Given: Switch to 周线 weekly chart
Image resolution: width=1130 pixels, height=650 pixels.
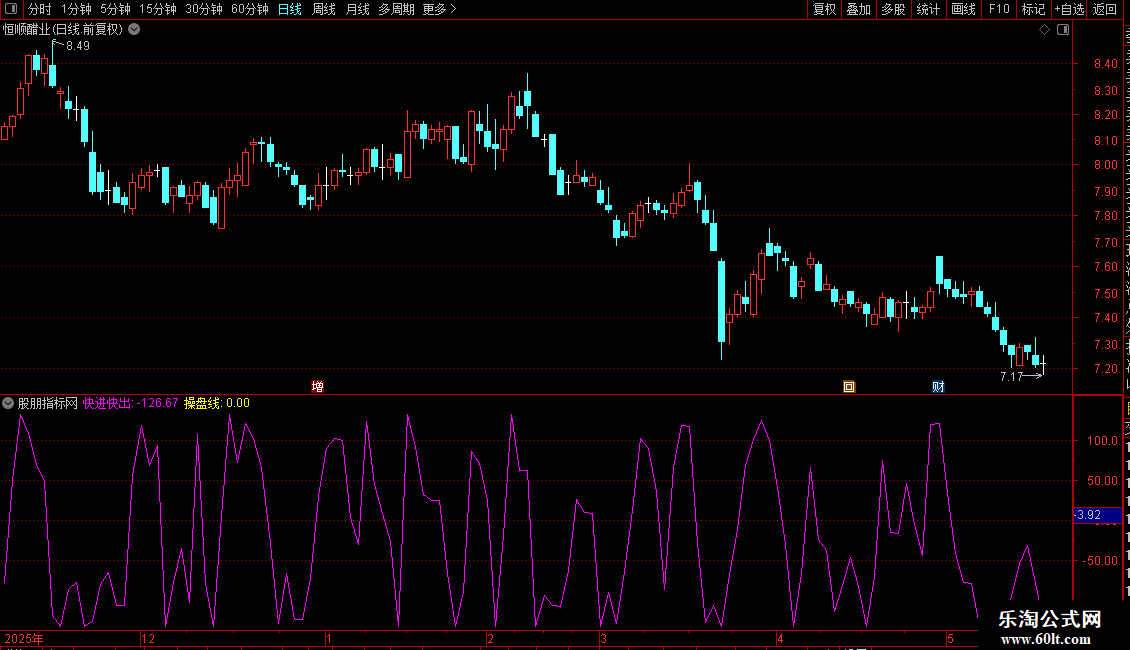Looking at the screenshot, I should (324, 9).
